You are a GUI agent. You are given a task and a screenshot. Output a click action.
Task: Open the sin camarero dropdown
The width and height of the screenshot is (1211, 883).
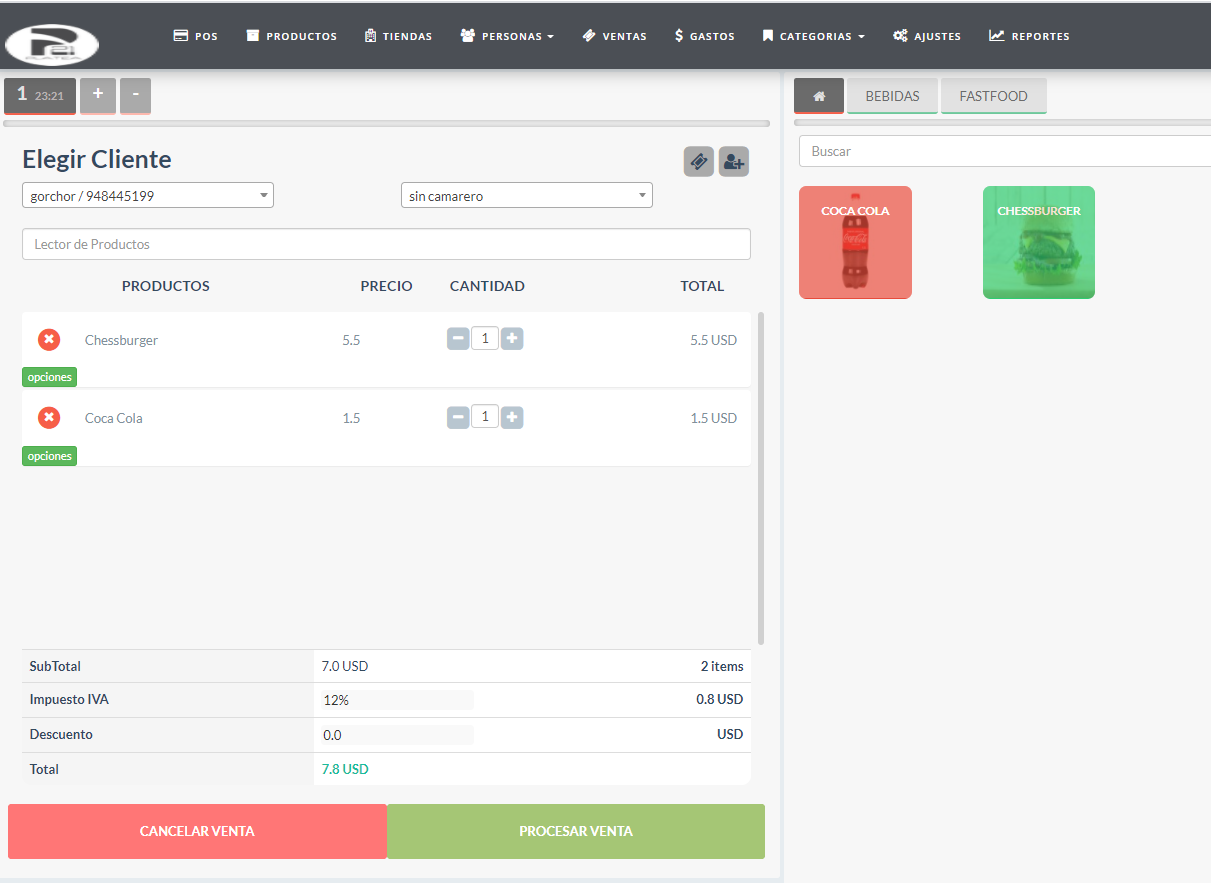click(x=526, y=195)
